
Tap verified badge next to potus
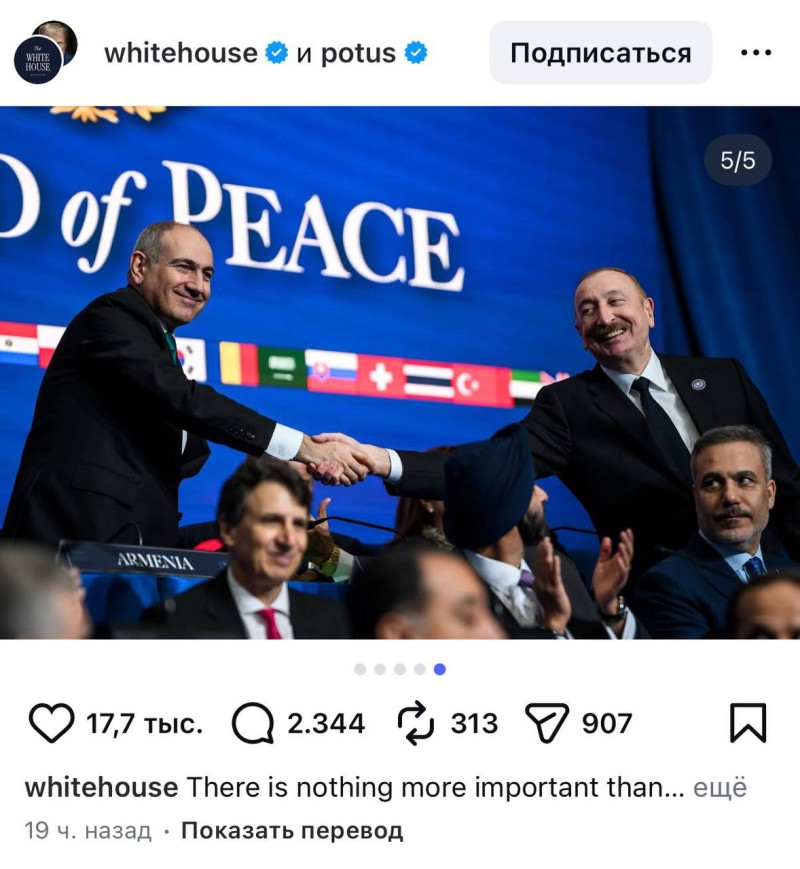pos(415,53)
